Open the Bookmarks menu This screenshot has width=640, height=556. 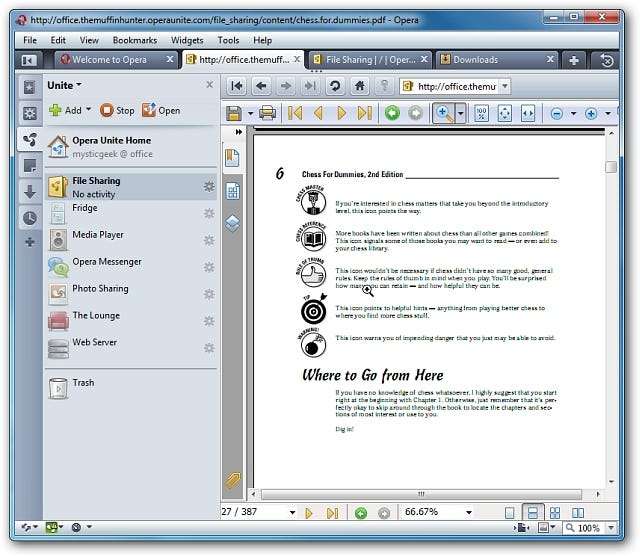click(134, 40)
